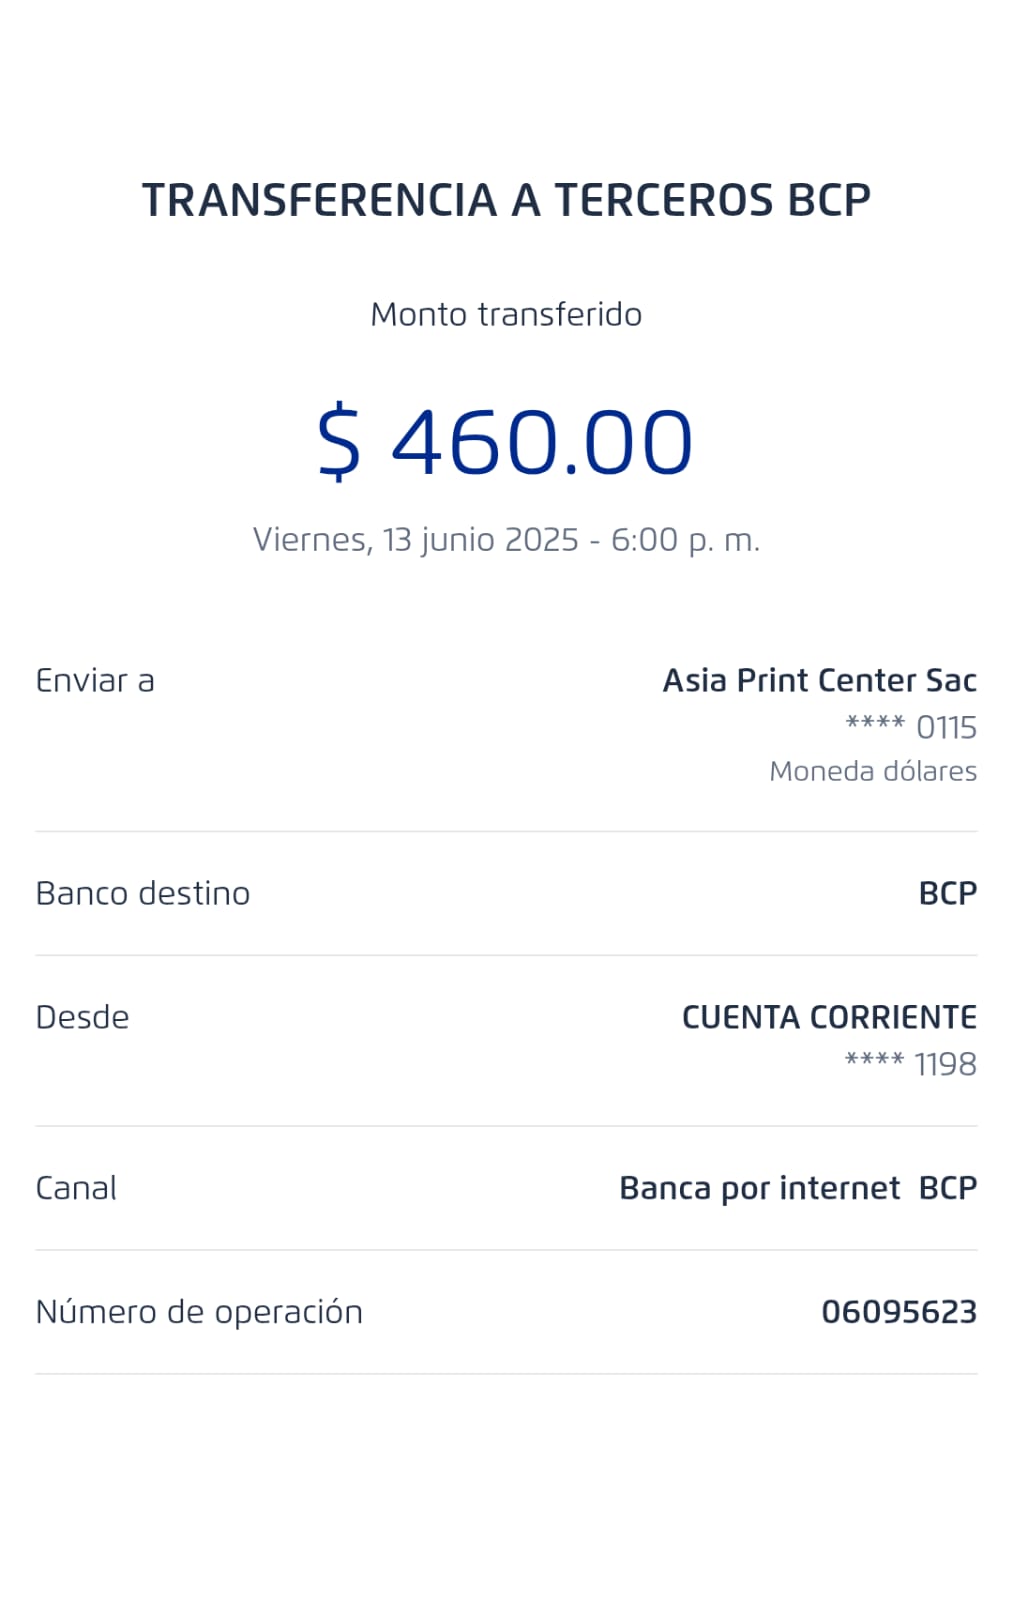Click the Enviar a label

pos(95,681)
